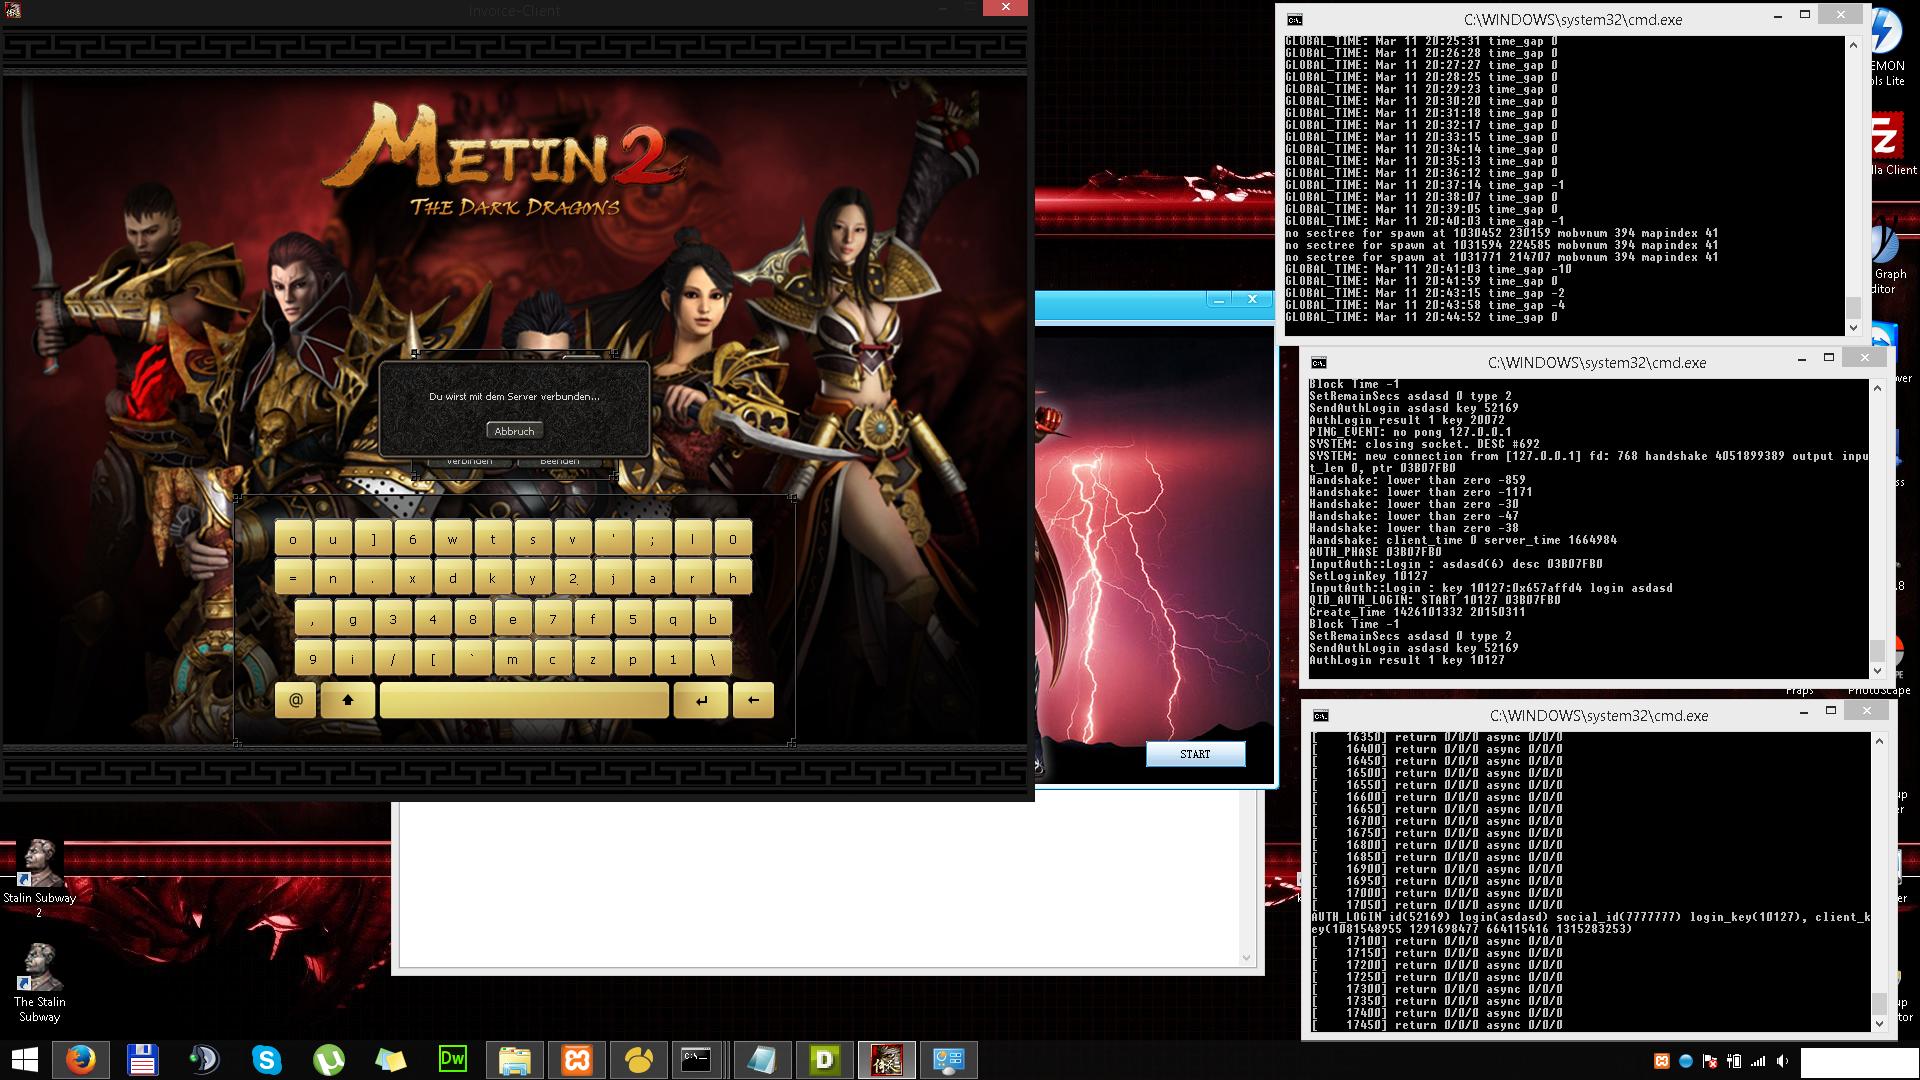Click the green D application taskbar icon
Viewport: 1920px width, 1080px height.
[825, 1060]
